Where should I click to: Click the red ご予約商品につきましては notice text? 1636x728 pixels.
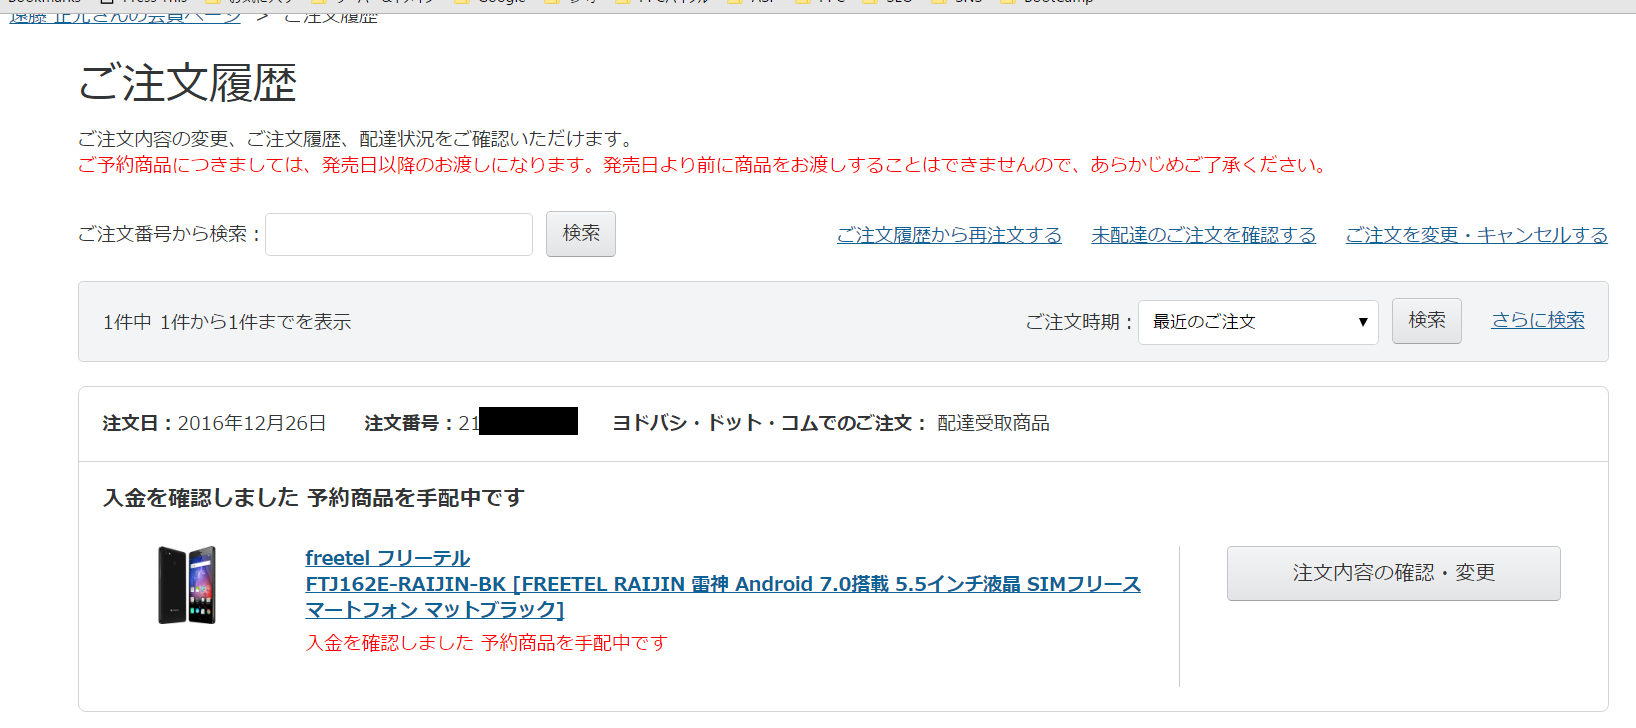coord(704,165)
